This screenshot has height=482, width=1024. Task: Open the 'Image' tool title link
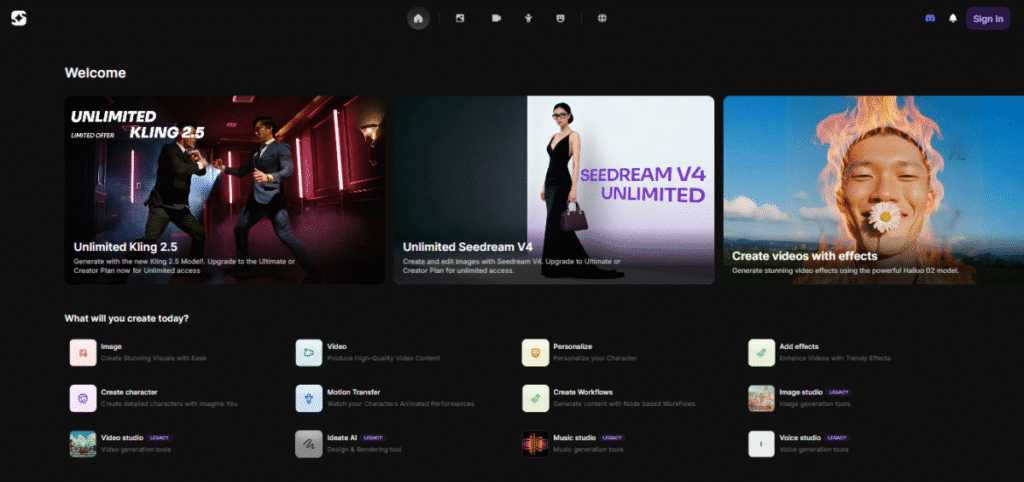111,347
